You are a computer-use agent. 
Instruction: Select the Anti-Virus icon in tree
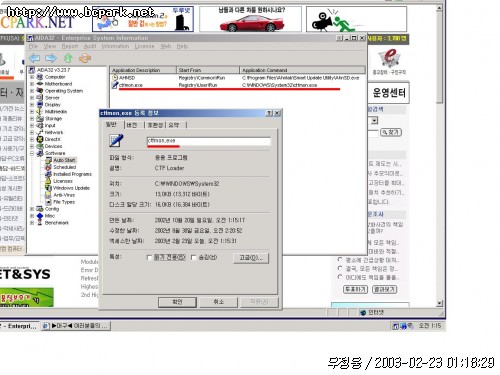point(48,195)
